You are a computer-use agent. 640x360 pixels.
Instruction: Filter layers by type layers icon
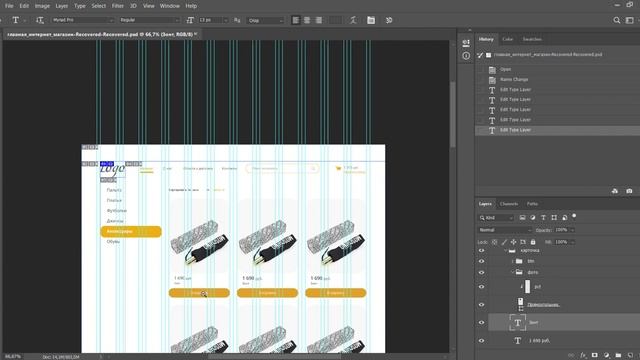[x=543, y=218]
